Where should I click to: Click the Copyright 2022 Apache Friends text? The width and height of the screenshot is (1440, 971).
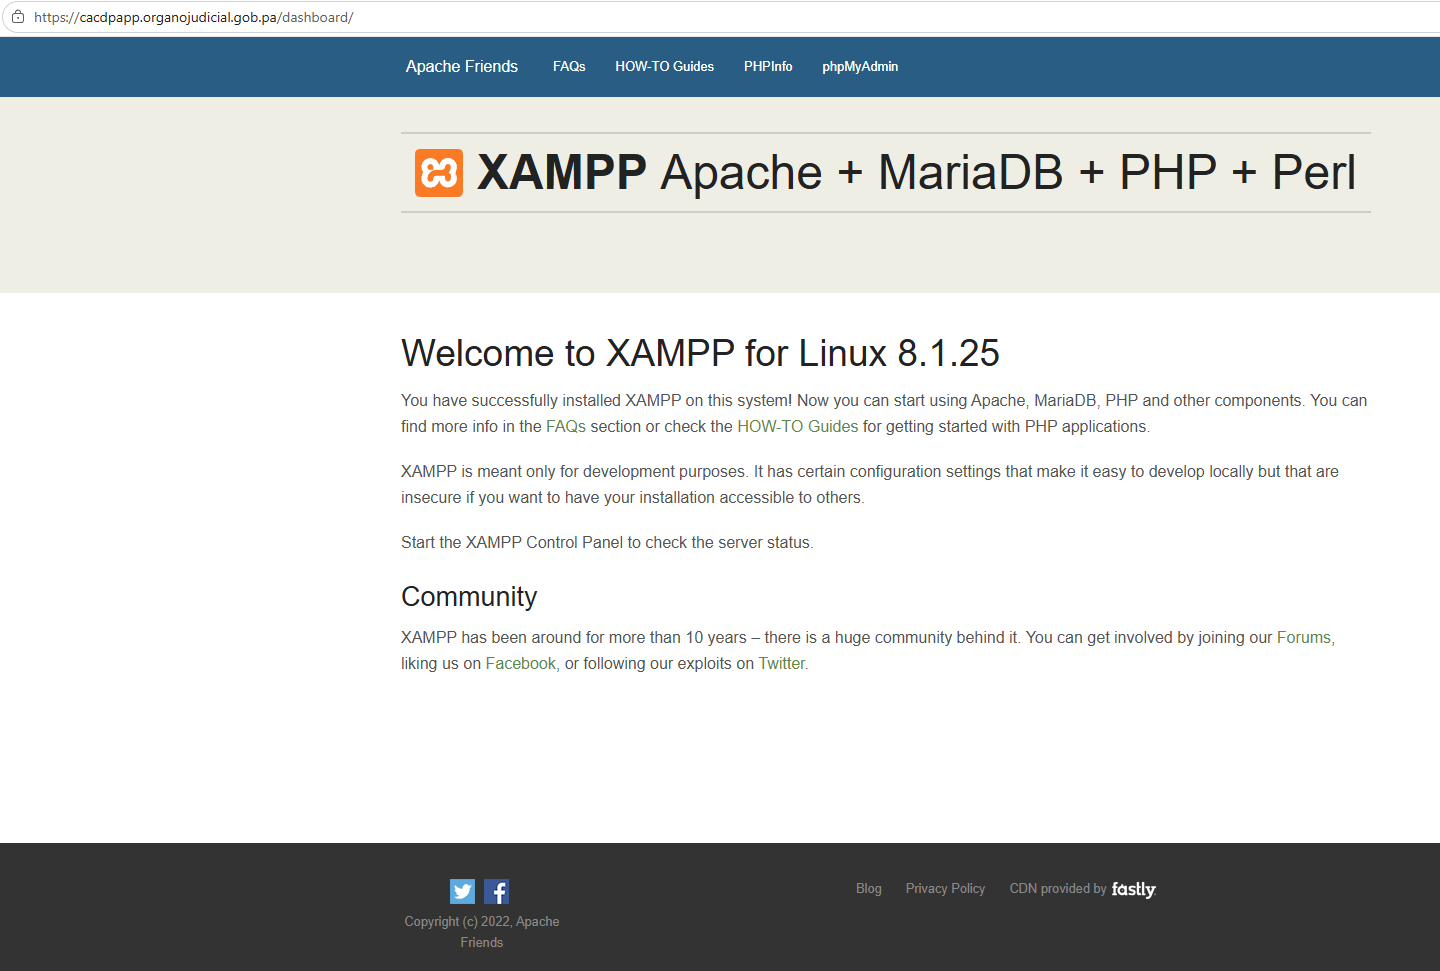482,932
